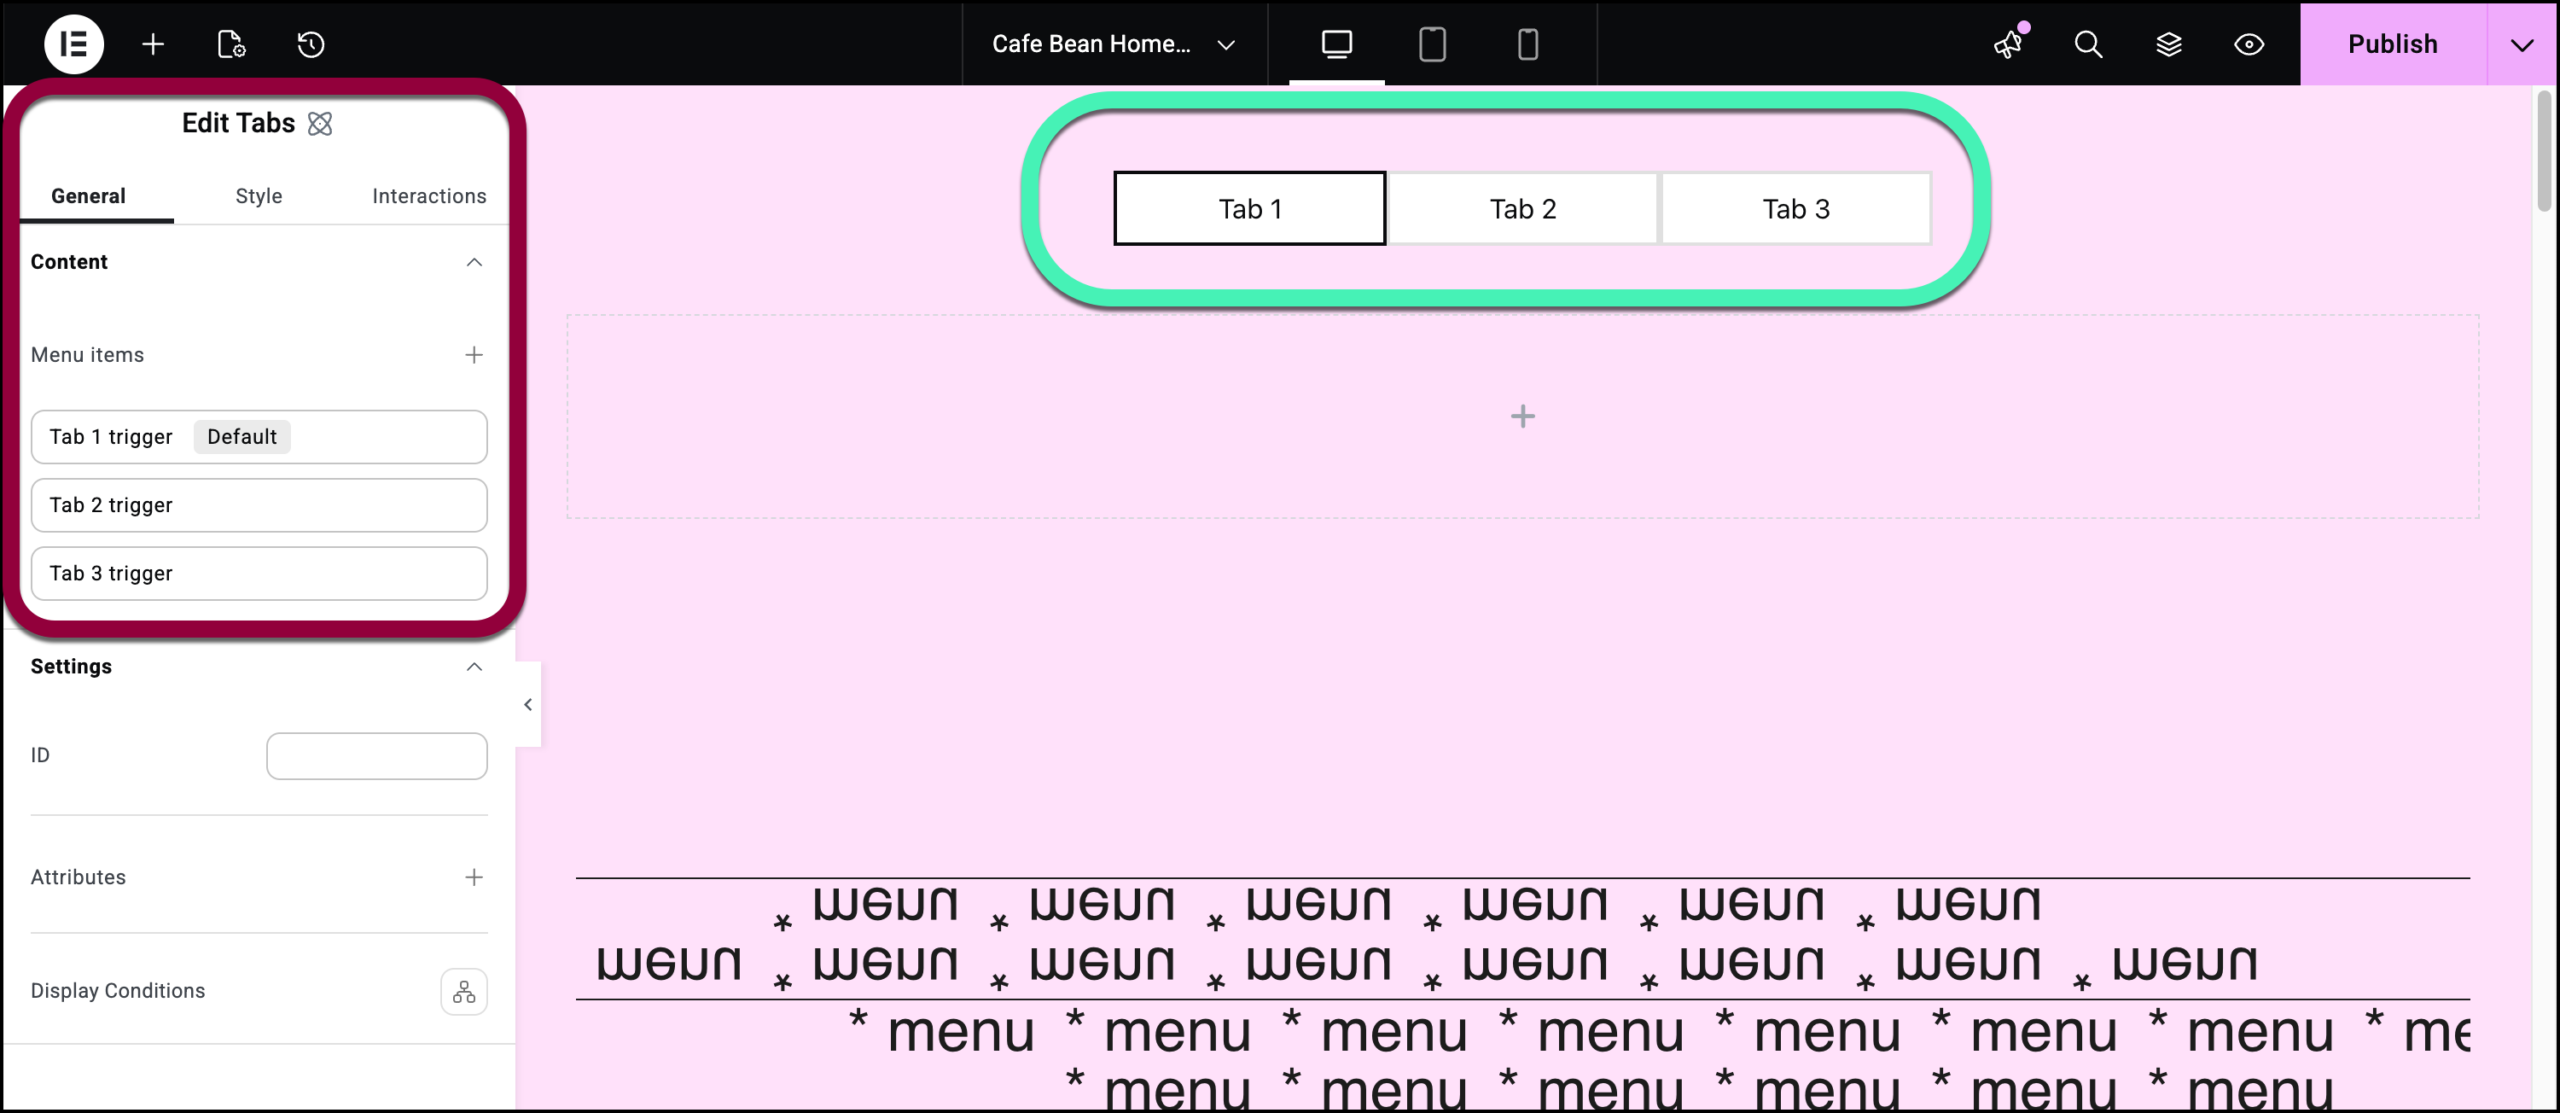Collapse the Settings section chevron
Image resolution: width=2560 pixels, height=1113 pixels.
click(474, 667)
